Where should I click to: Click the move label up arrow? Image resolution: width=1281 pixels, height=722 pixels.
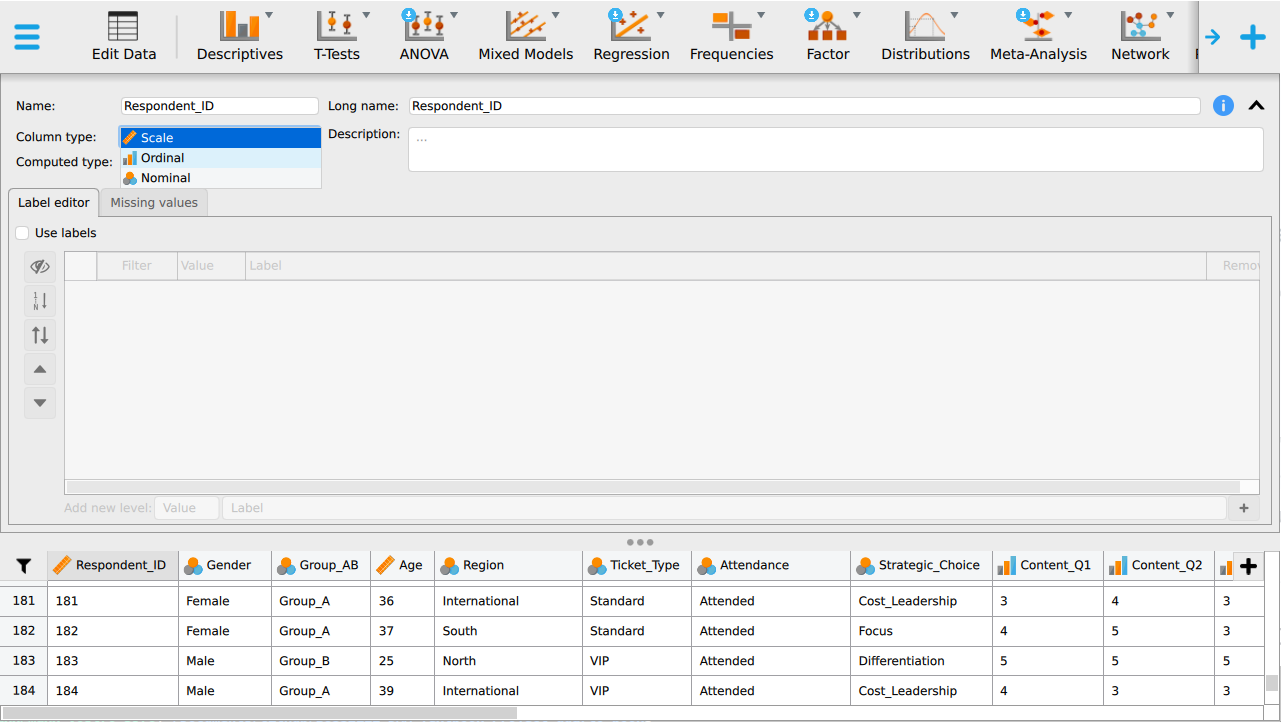tap(40, 369)
